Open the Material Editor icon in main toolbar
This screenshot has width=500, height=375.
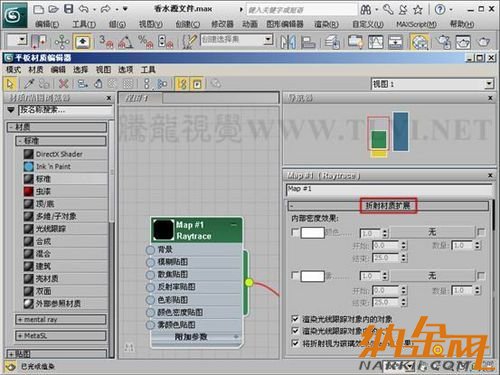coord(419,42)
